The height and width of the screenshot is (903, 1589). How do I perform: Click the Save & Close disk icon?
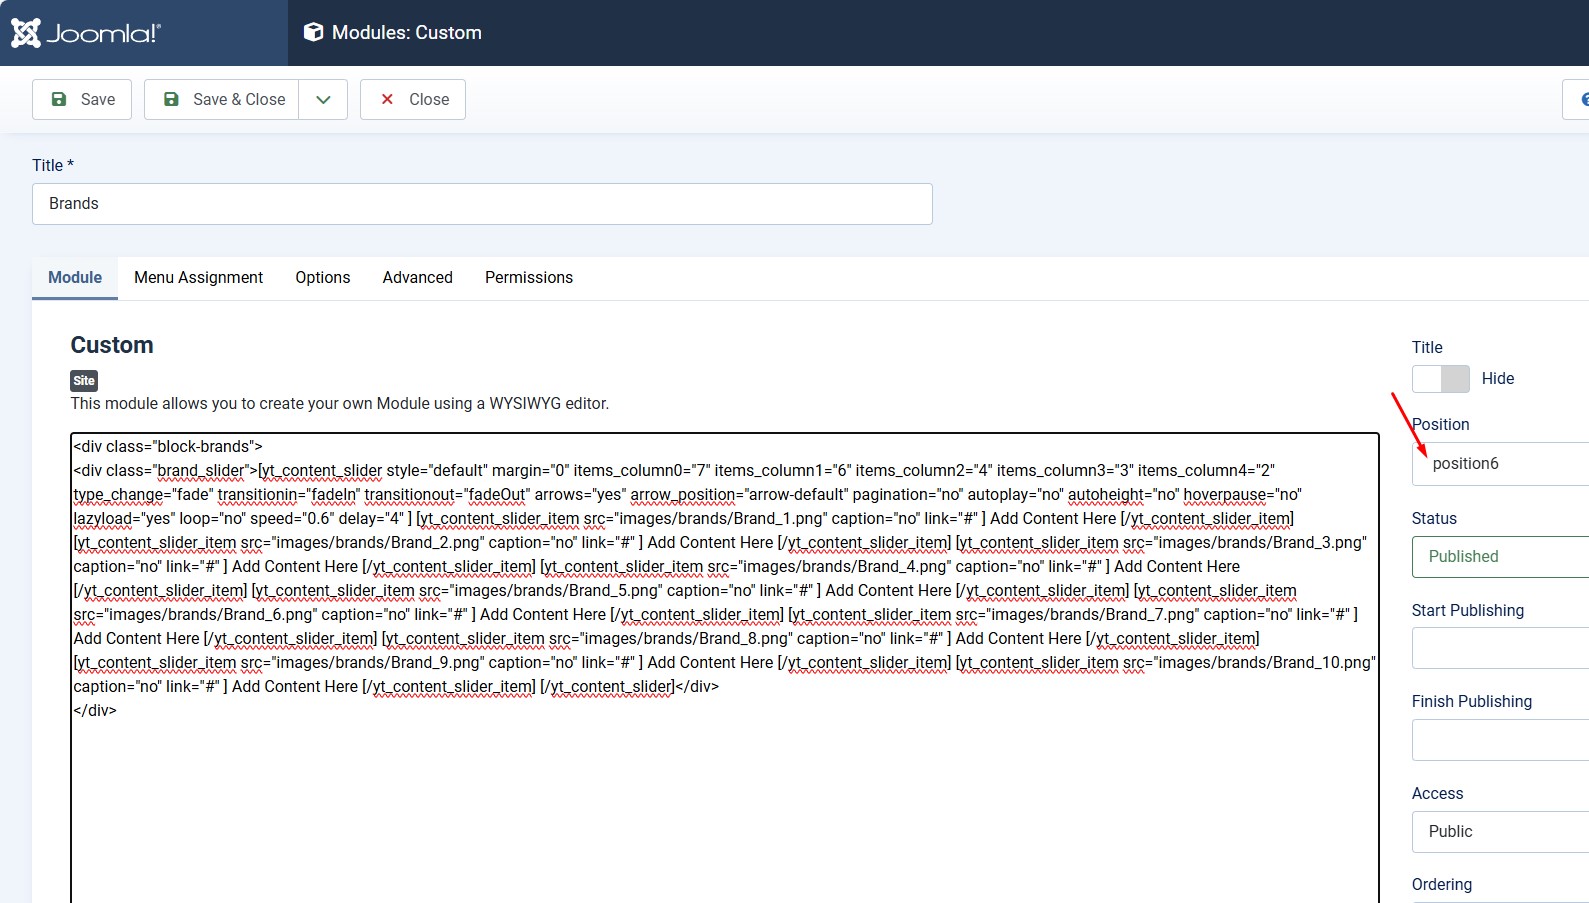point(171,99)
